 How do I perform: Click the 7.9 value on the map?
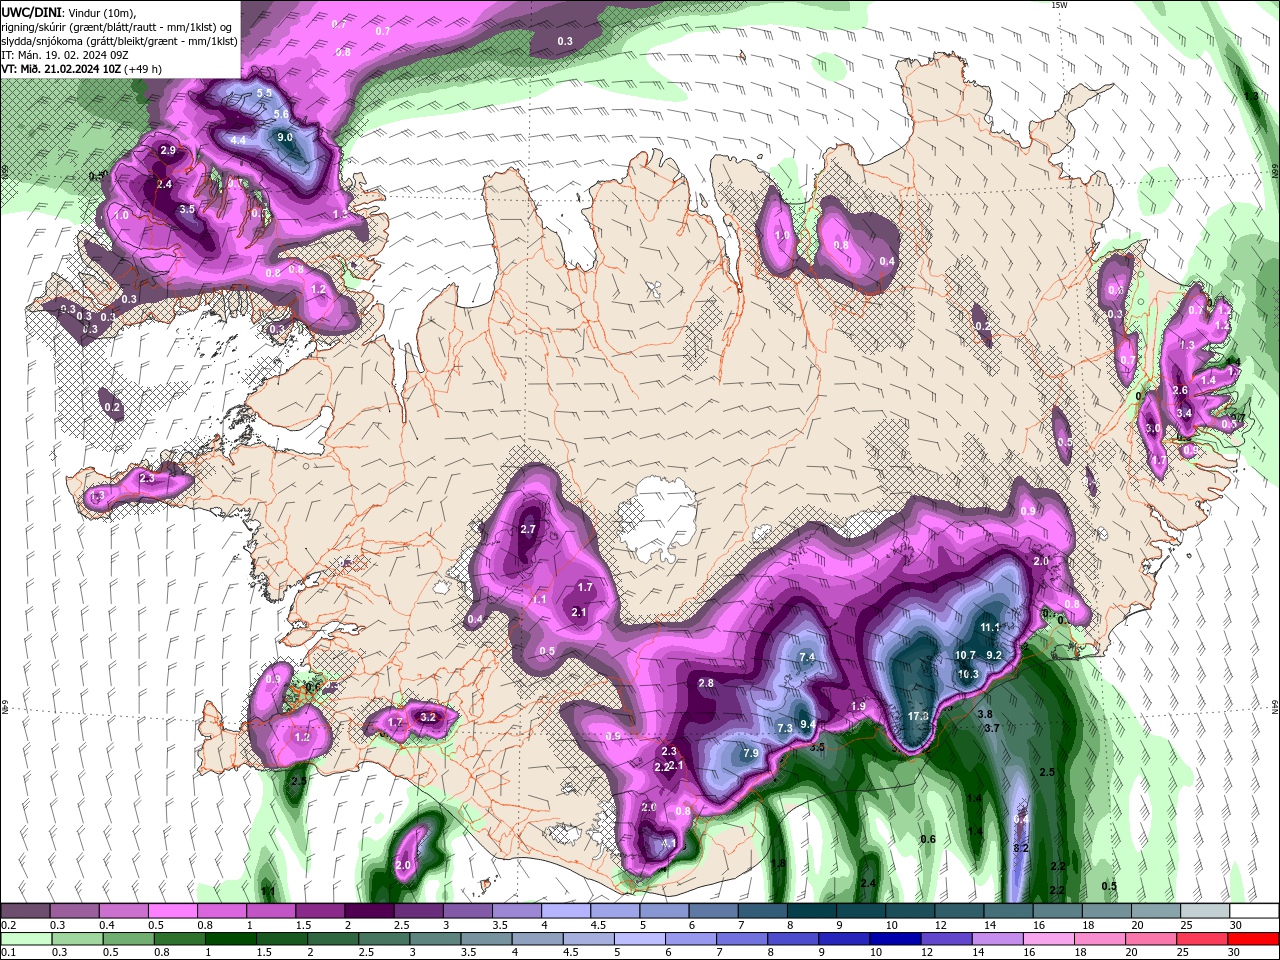pos(751,753)
